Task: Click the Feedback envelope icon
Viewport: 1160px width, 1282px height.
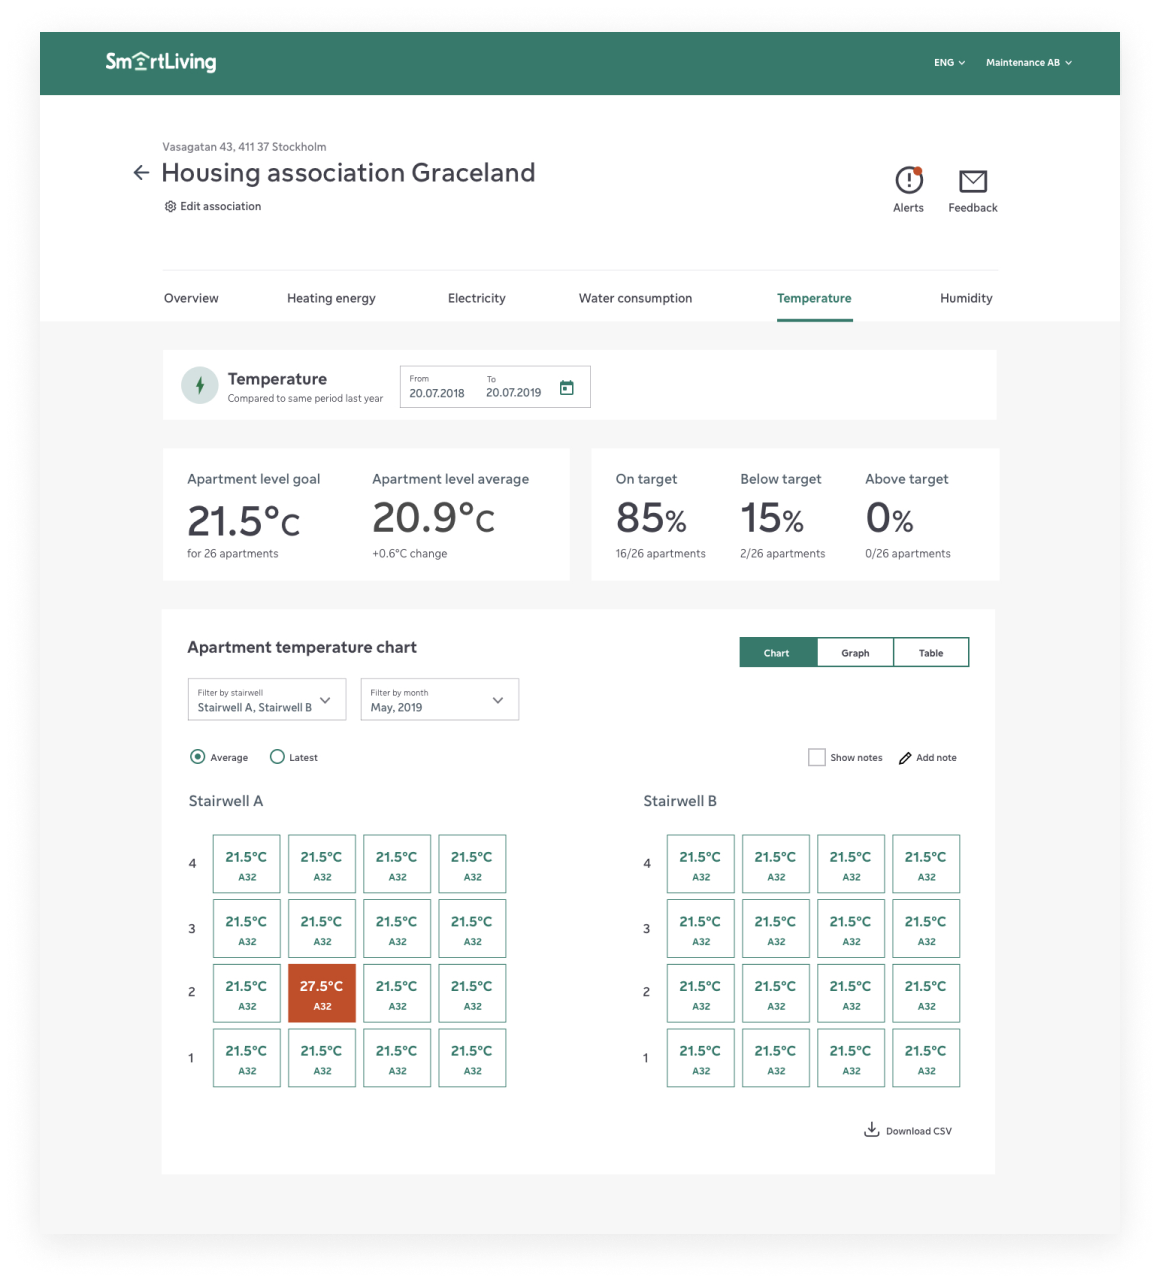Action: coord(972,181)
